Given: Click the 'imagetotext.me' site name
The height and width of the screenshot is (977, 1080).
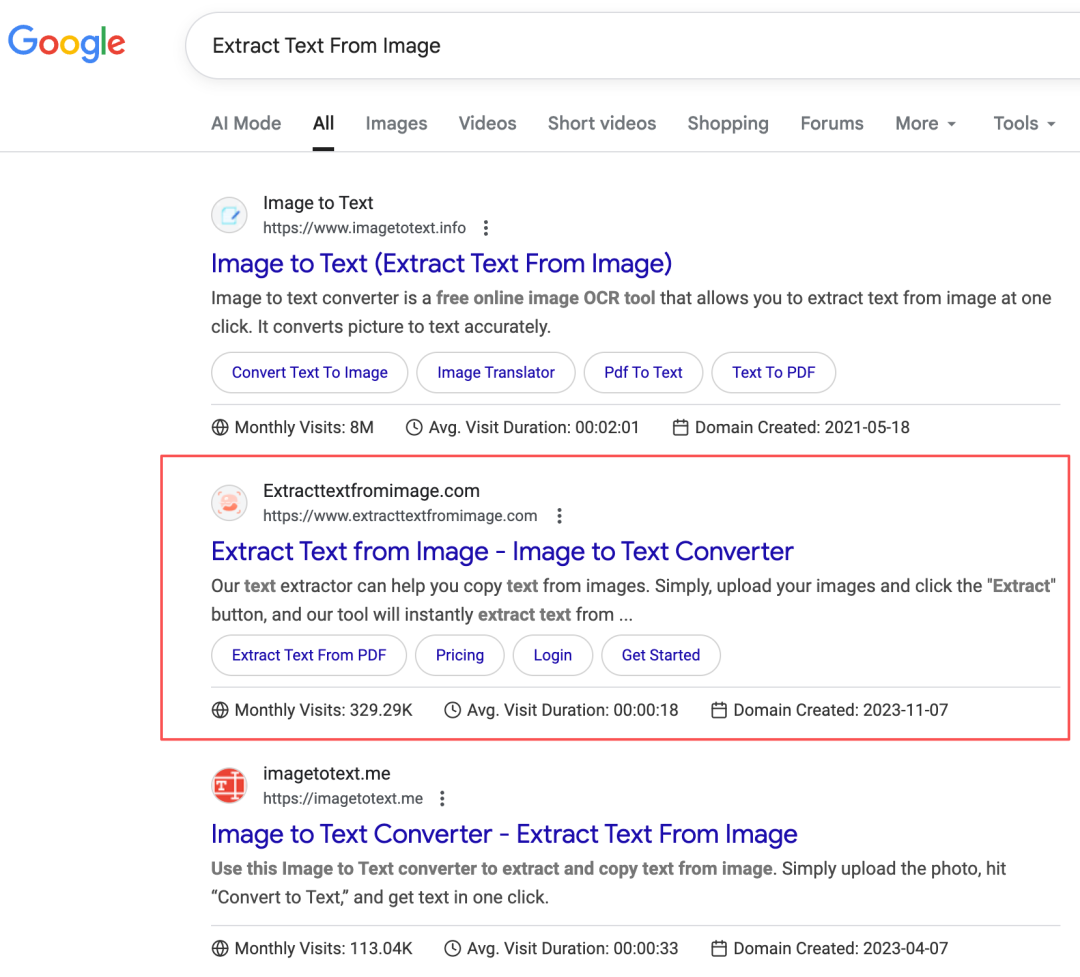Looking at the screenshot, I should (x=326, y=774).
